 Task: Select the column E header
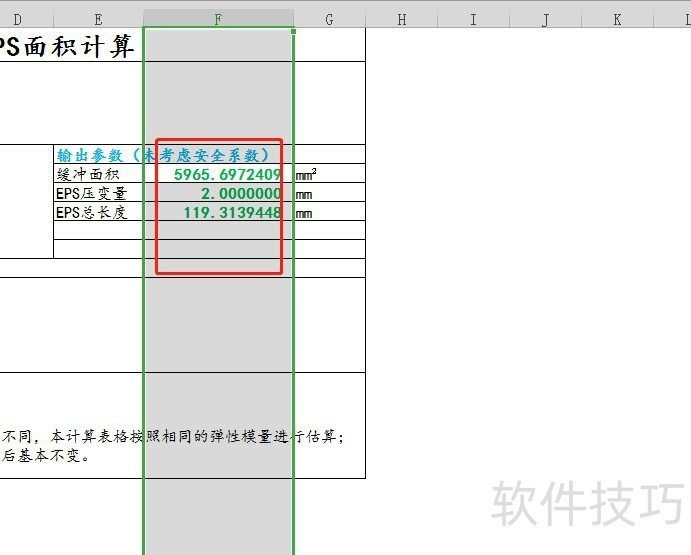tap(97, 19)
